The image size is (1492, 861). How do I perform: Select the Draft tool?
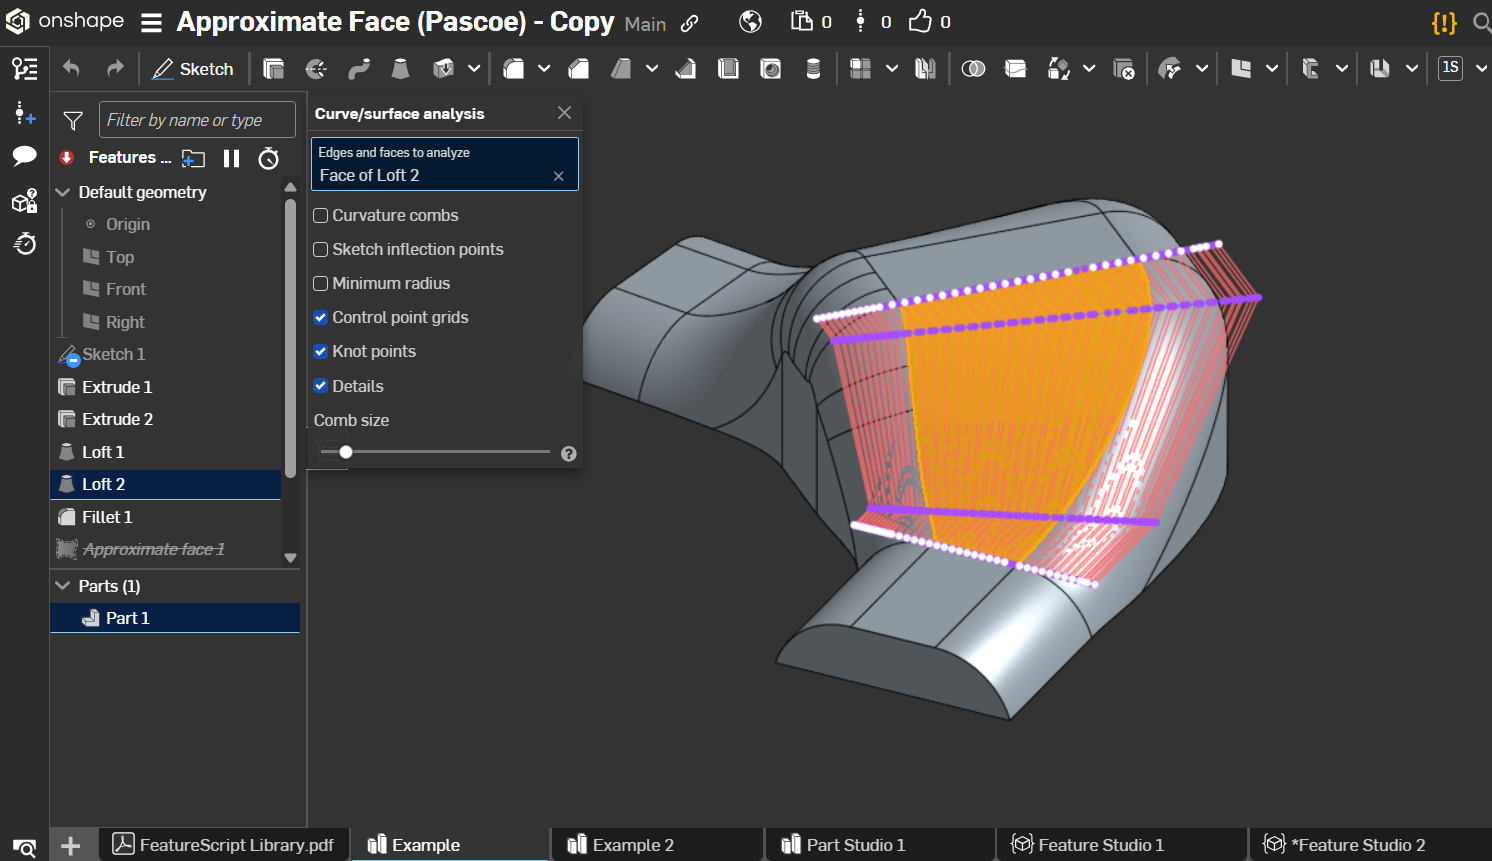click(621, 68)
